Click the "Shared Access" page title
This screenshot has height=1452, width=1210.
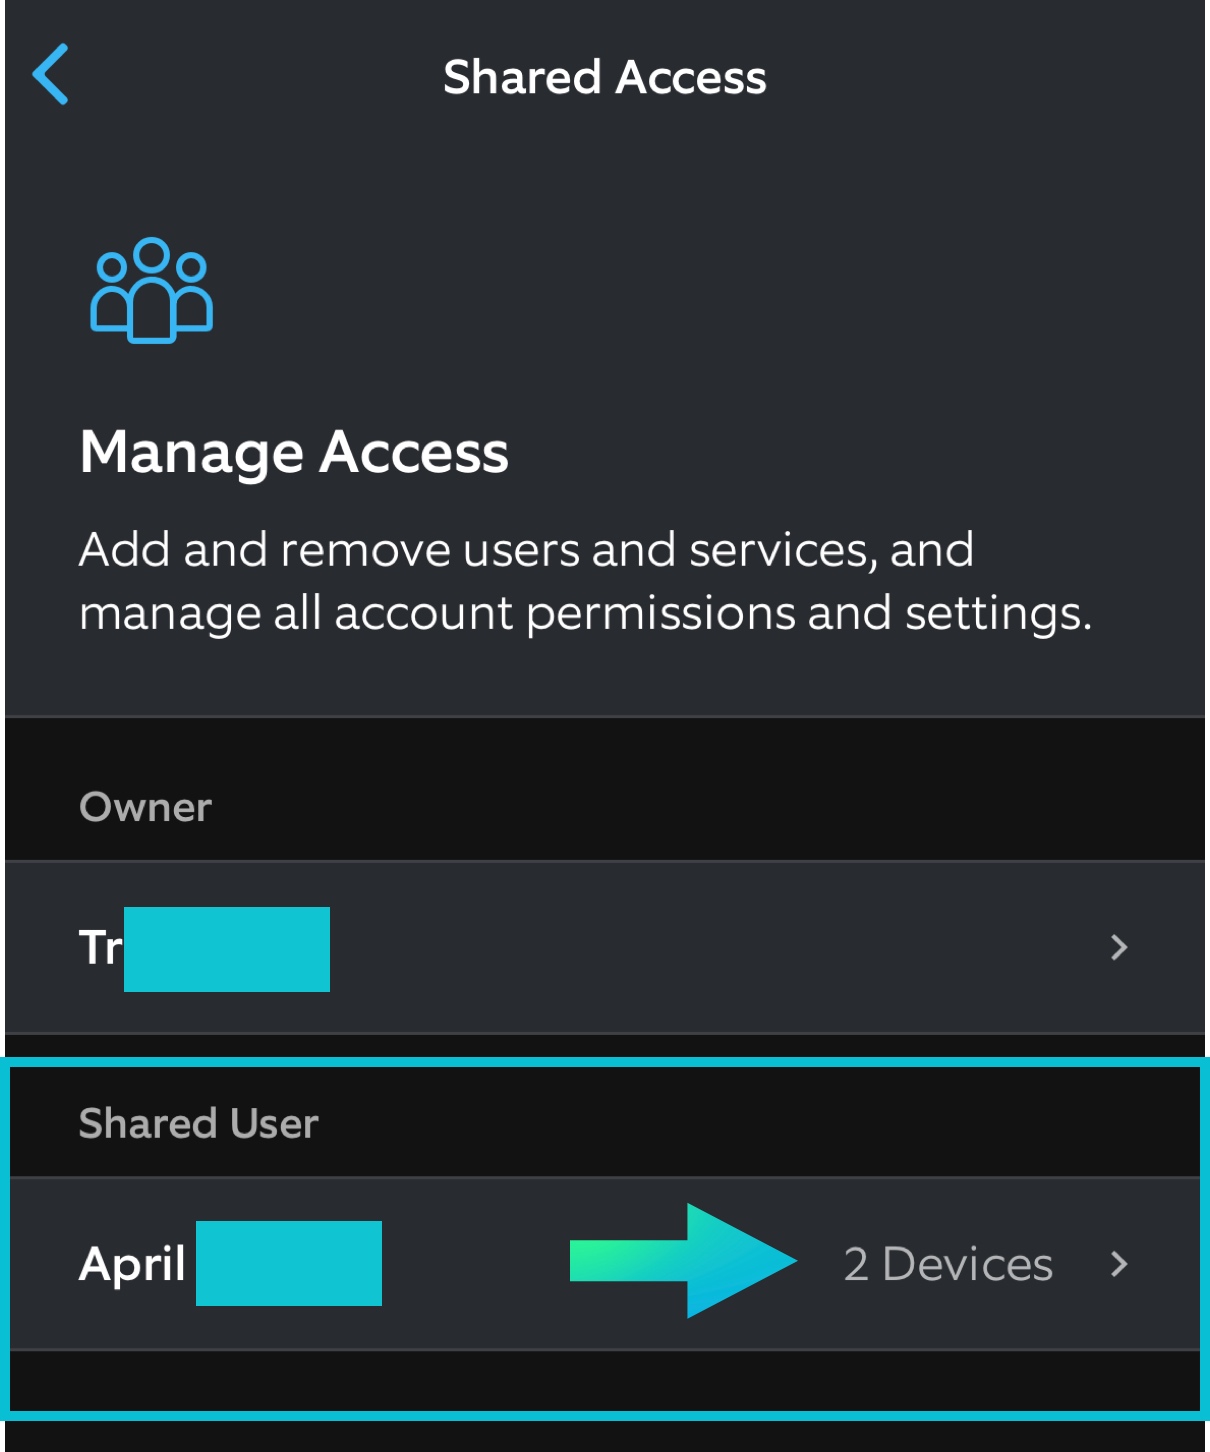click(x=604, y=77)
